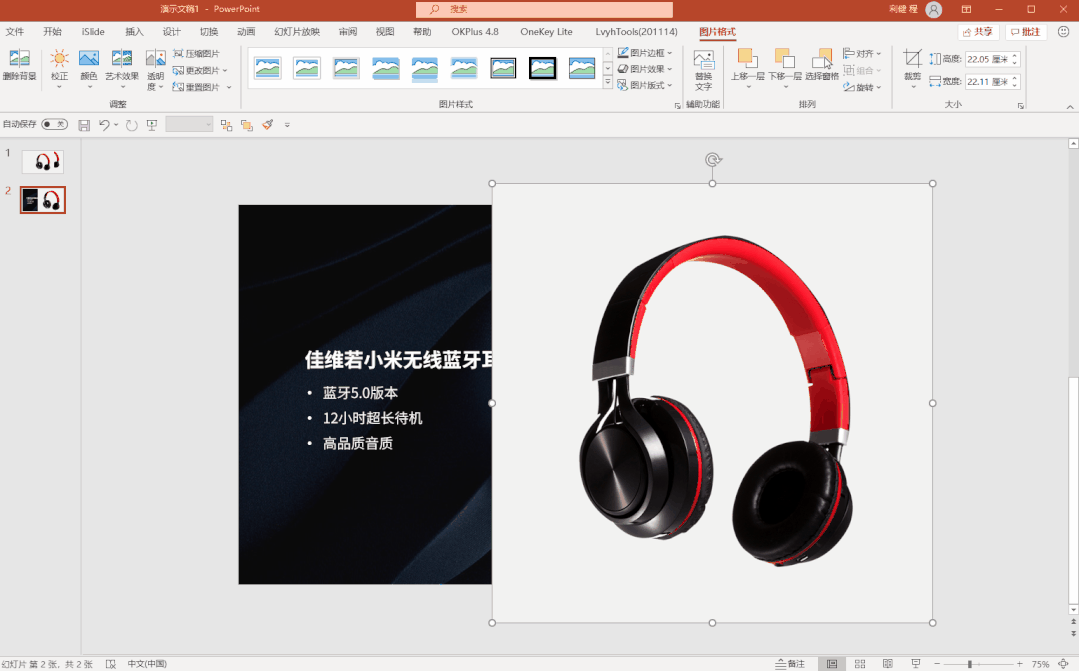This screenshot has height=671, width=1079.
Task: Click the 批注 Comments button
Action: 1025,32
